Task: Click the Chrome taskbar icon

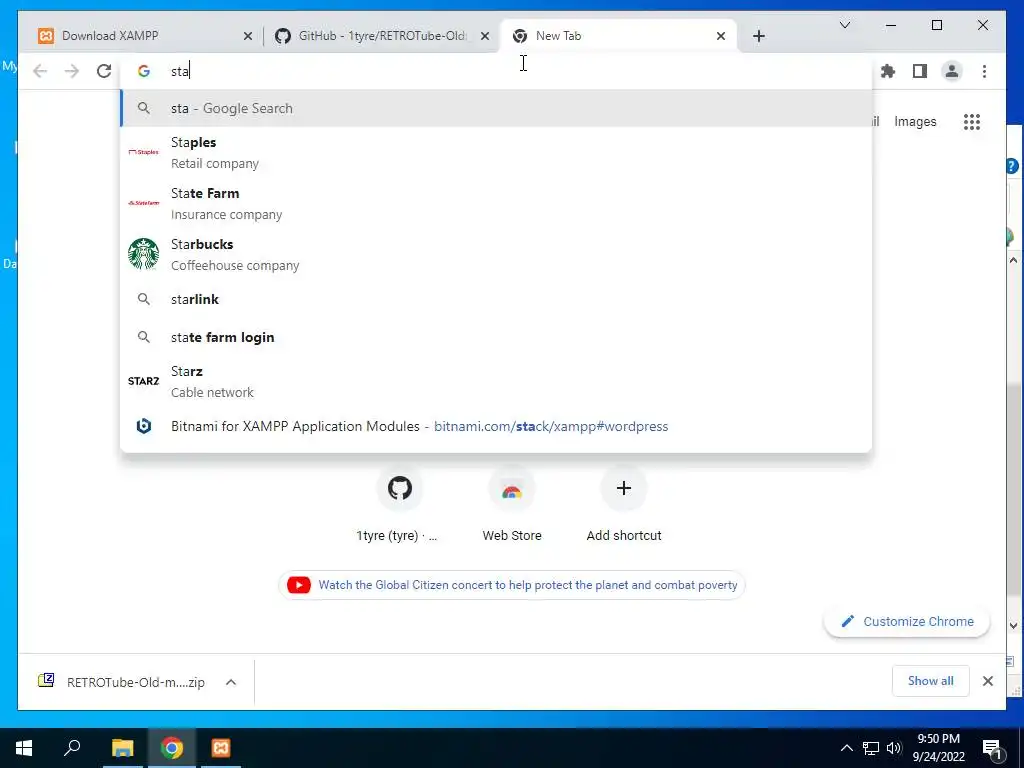Action: click(172, 748)
